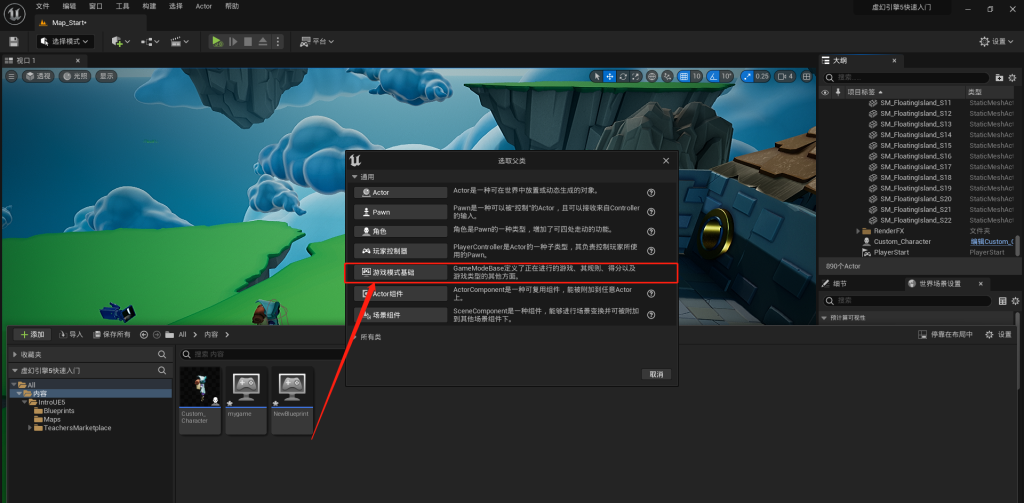This screenshot has width=1024, height=503.
Task: Activate the Scale tool in viewport
Action: click(635, 76)
